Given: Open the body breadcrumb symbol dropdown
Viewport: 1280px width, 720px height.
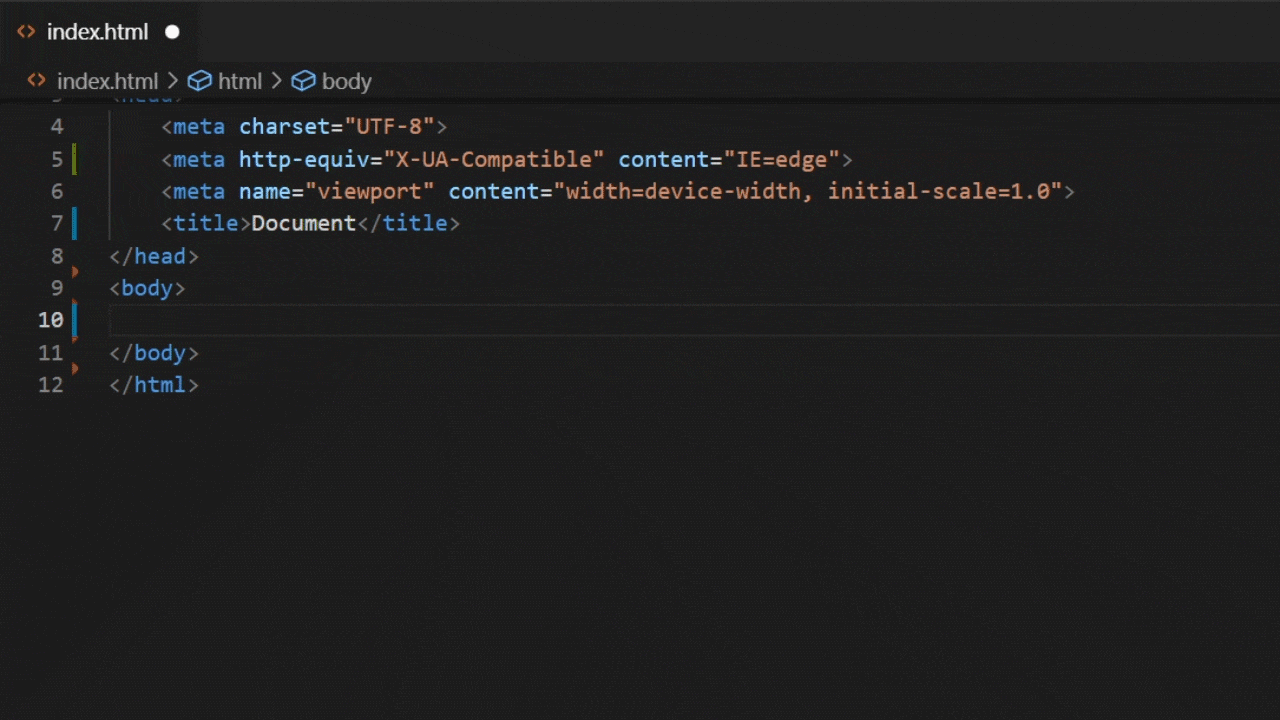Looking at the screenshot, I should click(x=346, y=81).
